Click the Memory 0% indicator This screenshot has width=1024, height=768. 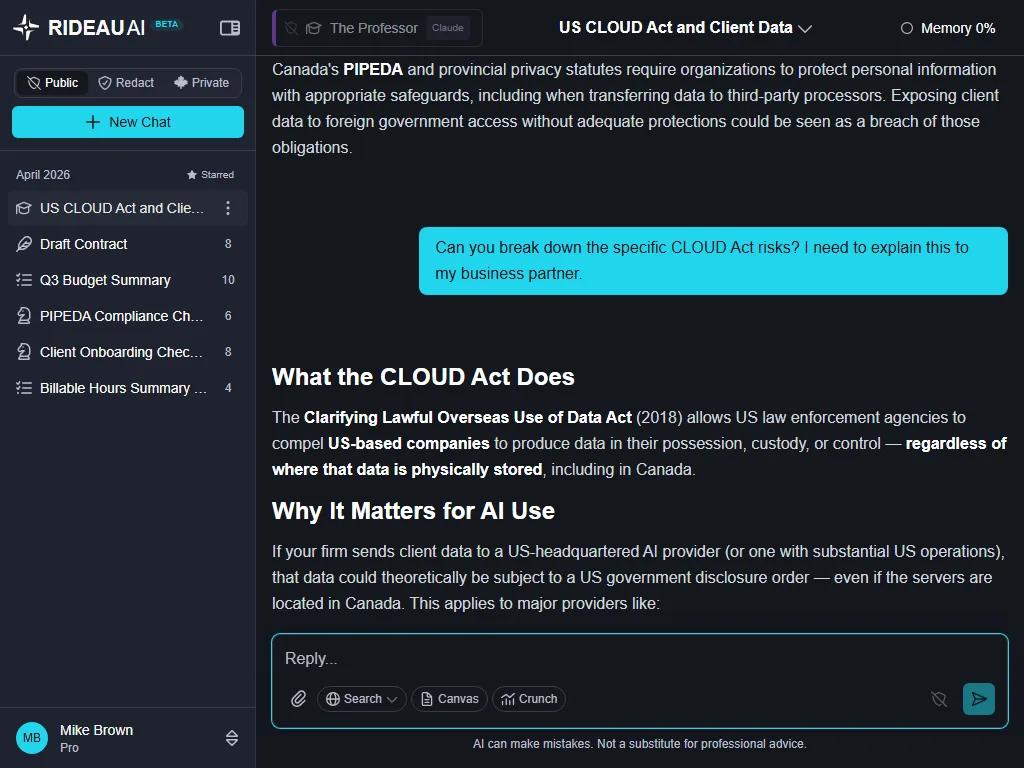948,28
